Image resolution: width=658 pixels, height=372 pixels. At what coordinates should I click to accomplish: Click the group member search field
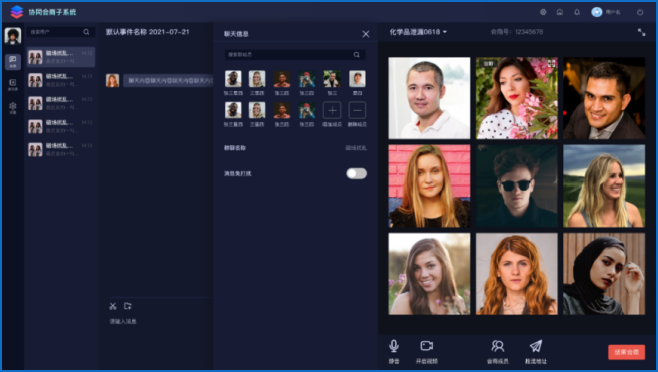(x=295, y=55)
